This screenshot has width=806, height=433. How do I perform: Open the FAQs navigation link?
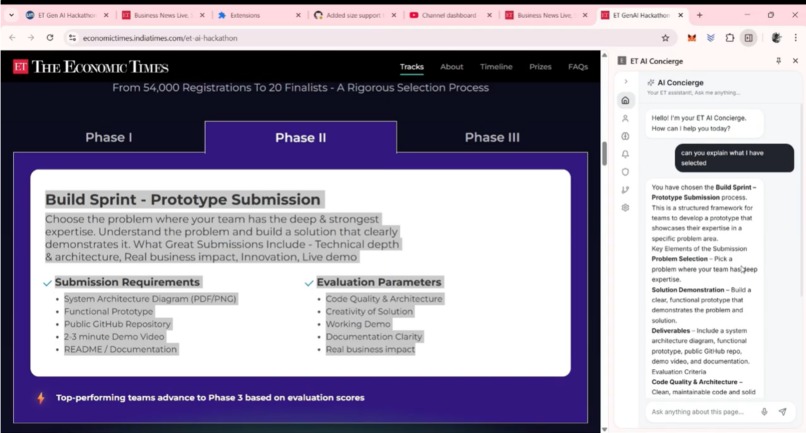click(578, 67)
